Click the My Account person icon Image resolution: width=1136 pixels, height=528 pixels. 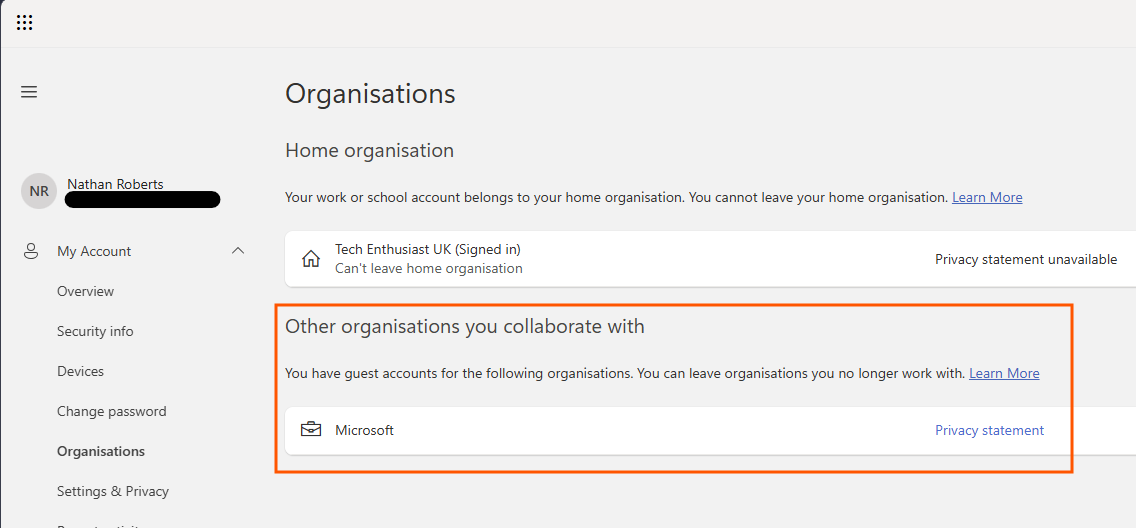(x=30, y=251)
